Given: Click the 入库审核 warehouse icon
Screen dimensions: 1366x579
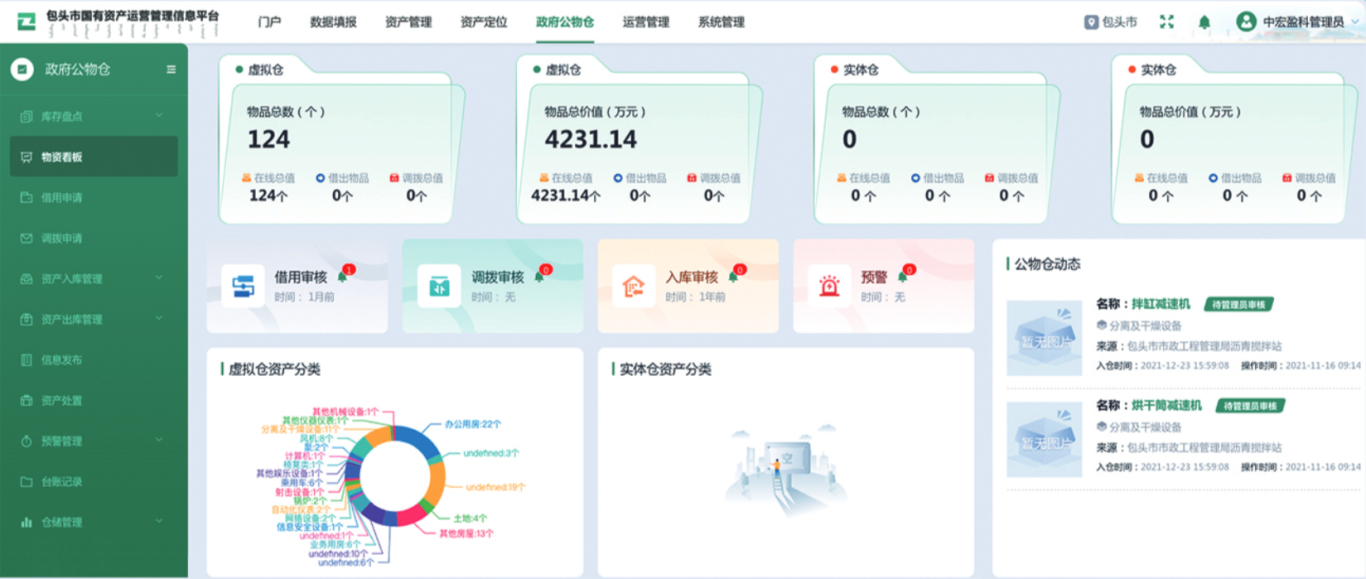Looking at the screenshot, I should [x=634, y=286].
